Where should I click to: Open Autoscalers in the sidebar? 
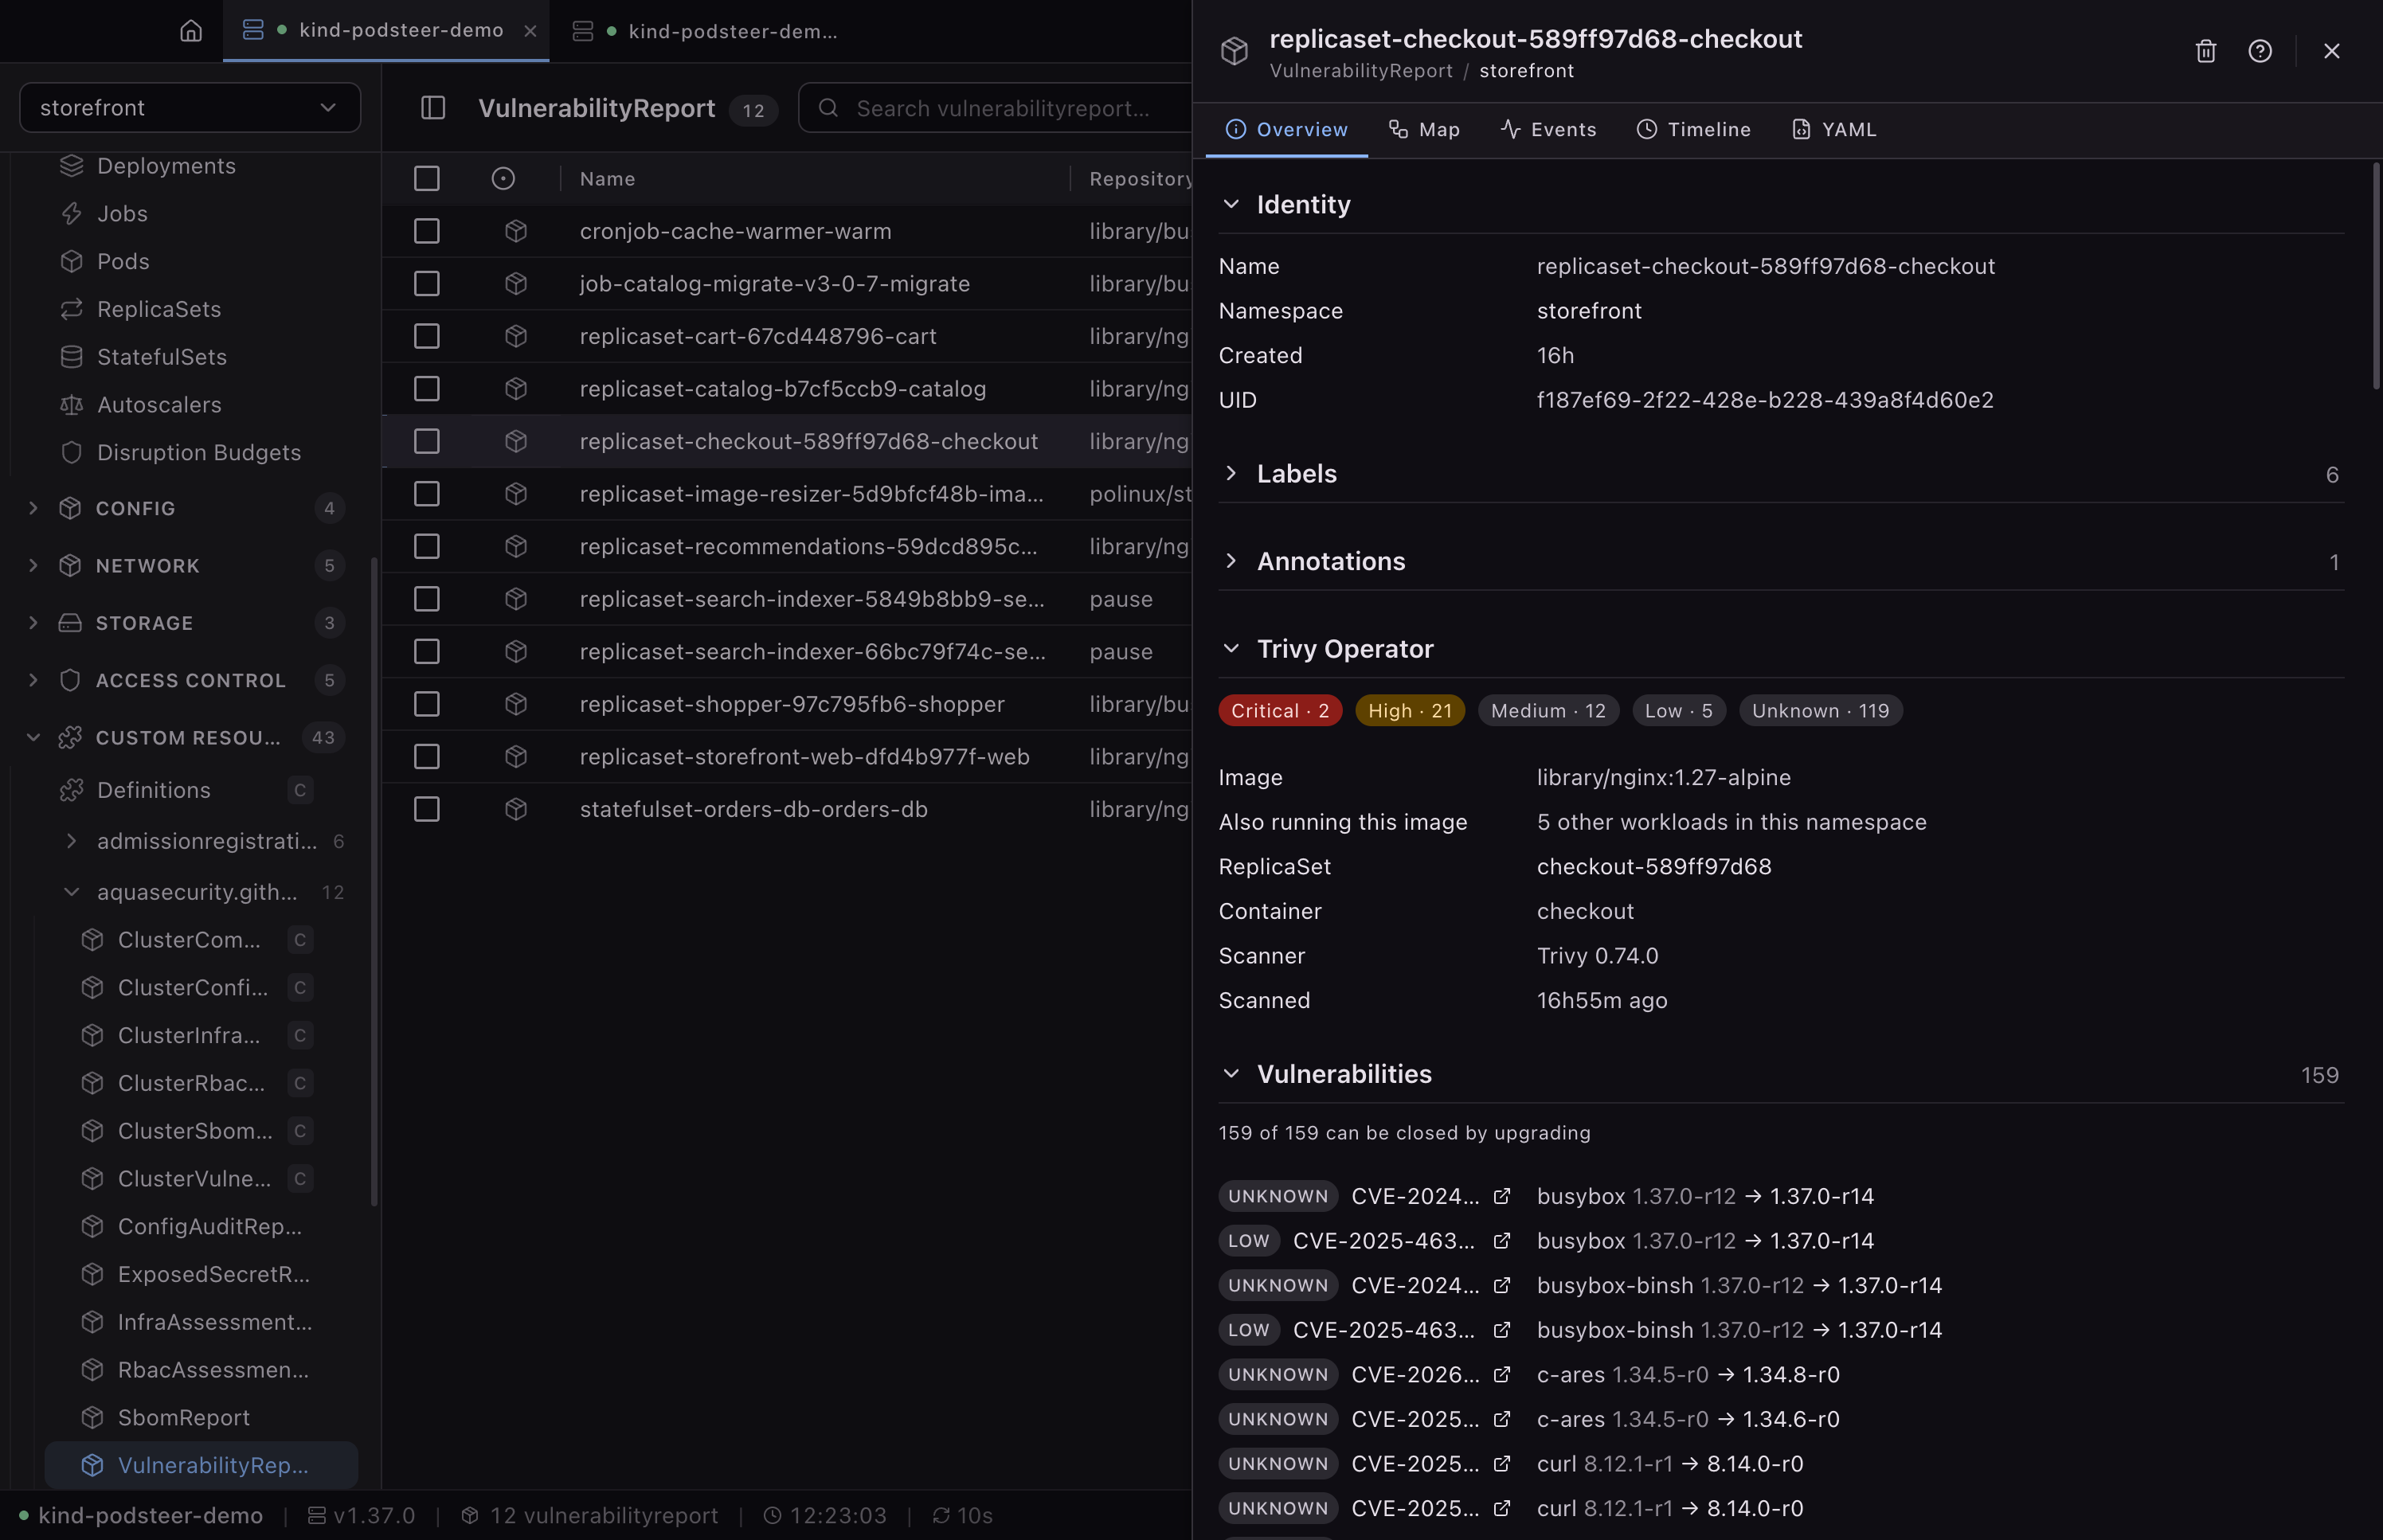pos(159,405)
